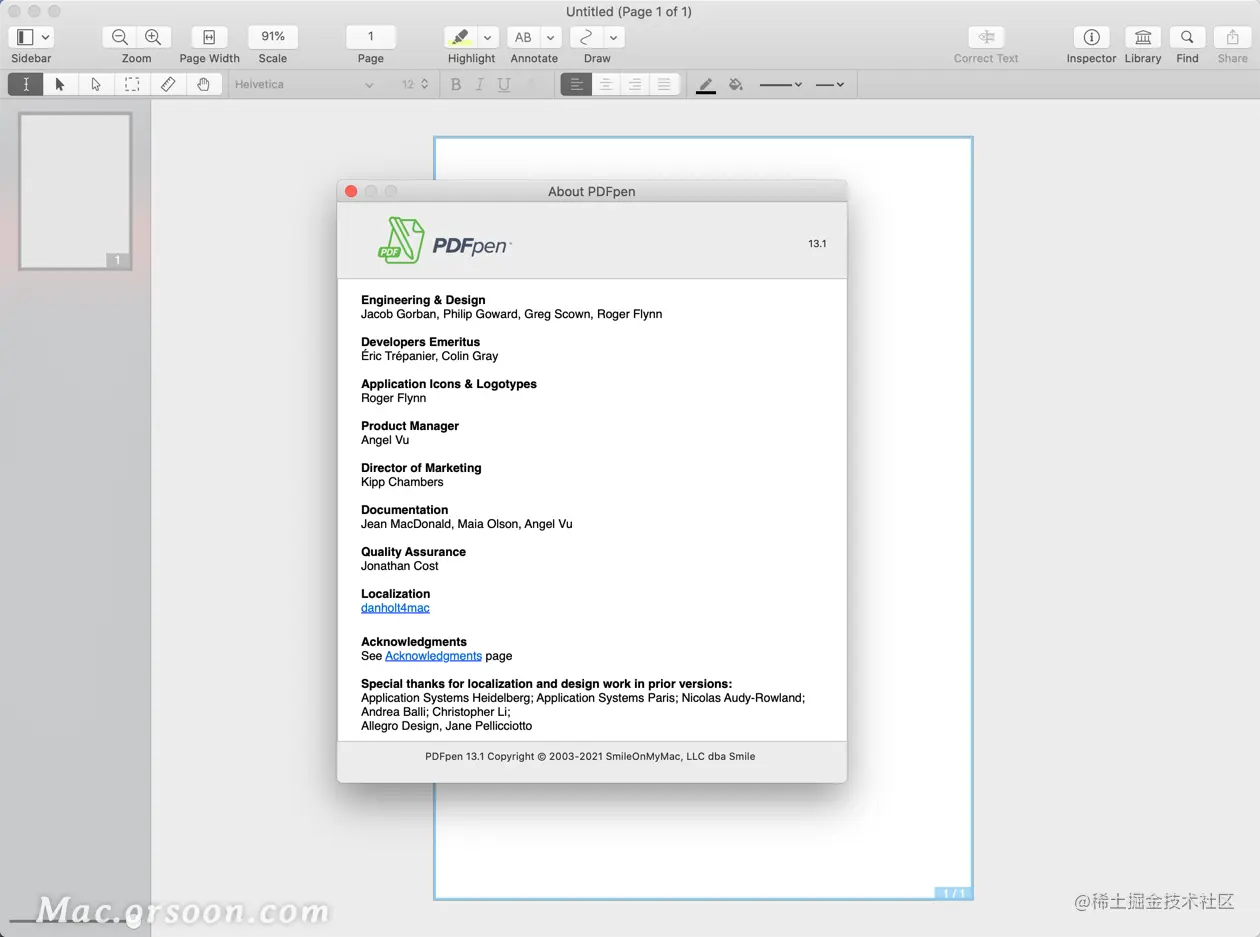This screenshot has width=1260, height=937.
Task: Align text center
Action: tap(606, 84)
